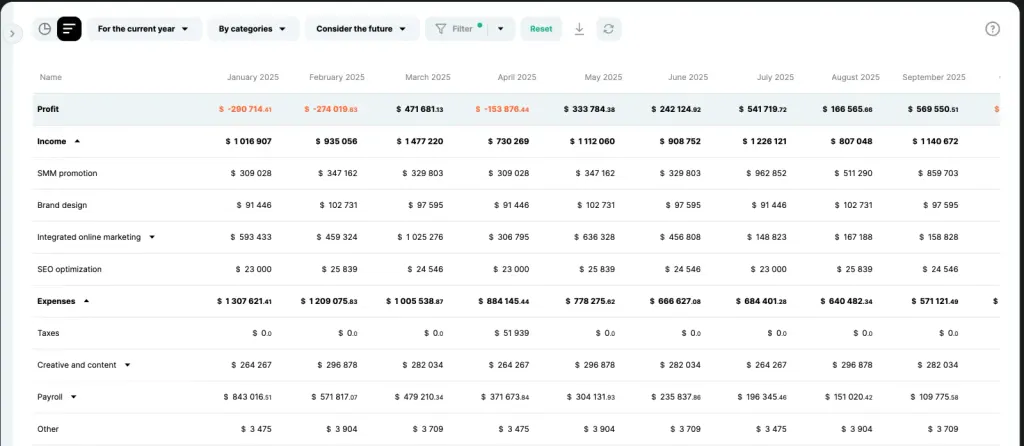
Task: Click January profit value -290 714.41
Action: point(245,109)
